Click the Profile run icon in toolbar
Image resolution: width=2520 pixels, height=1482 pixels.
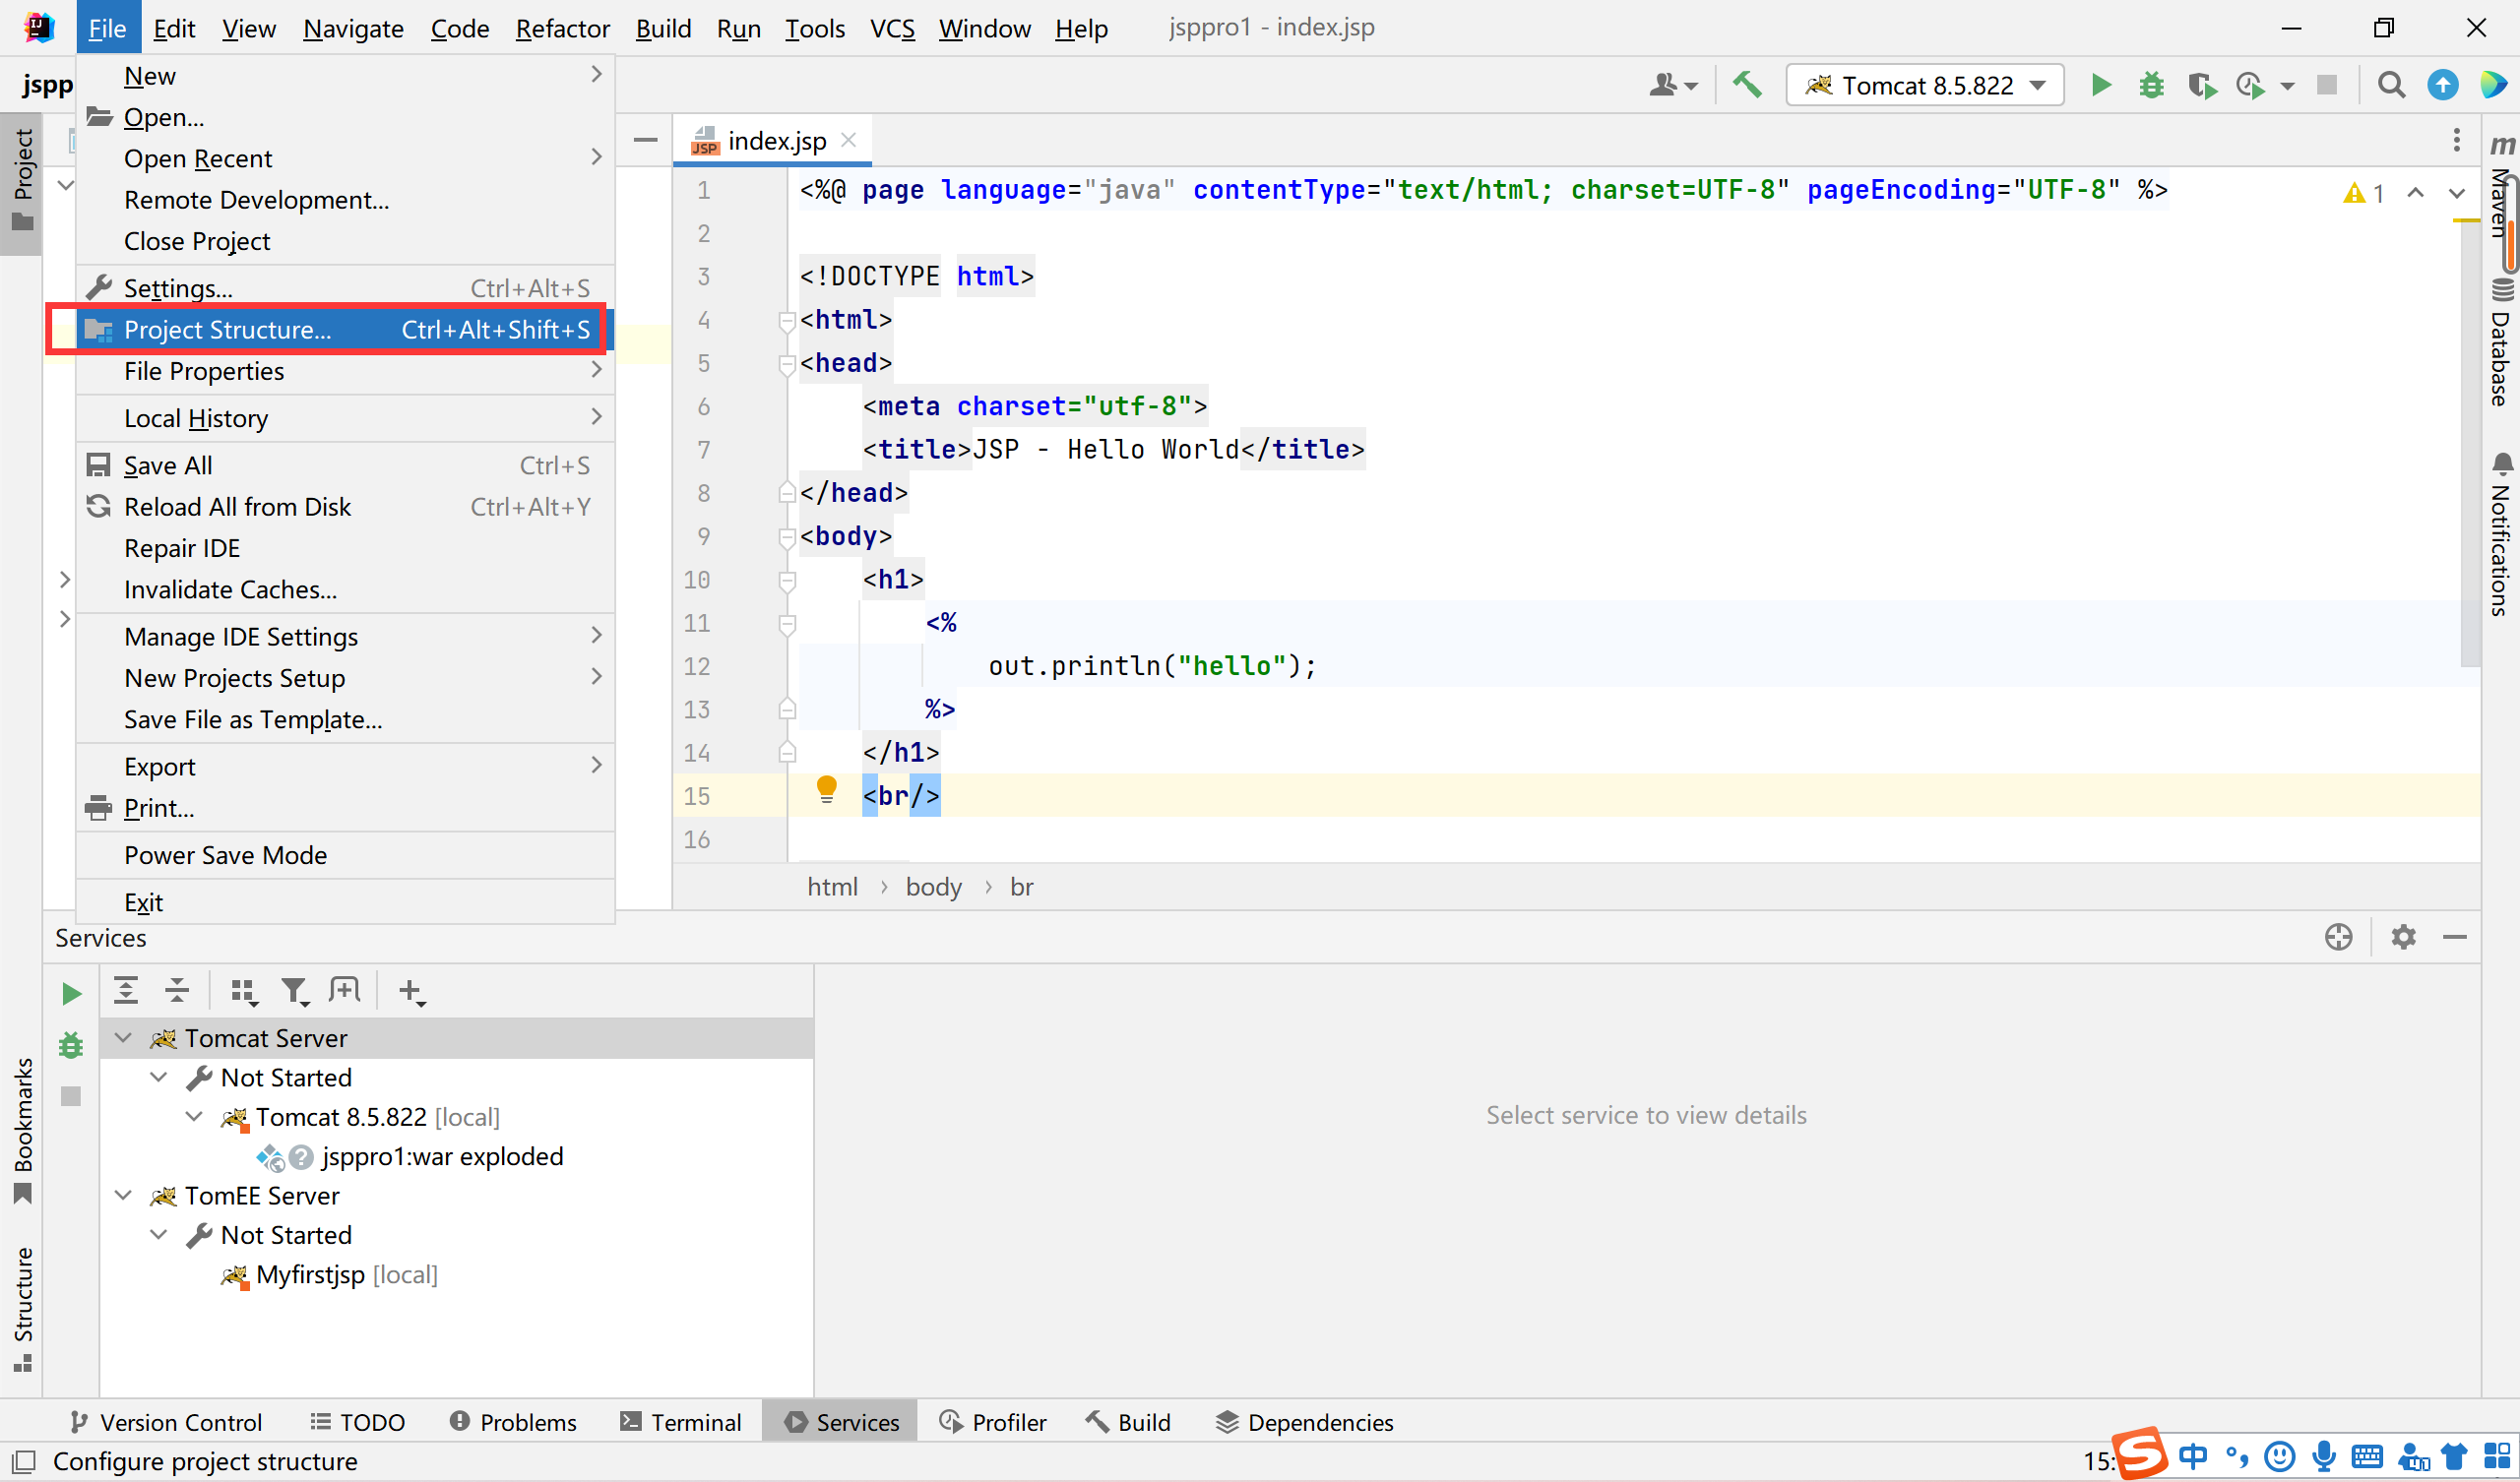click(x=2250, y=85)
